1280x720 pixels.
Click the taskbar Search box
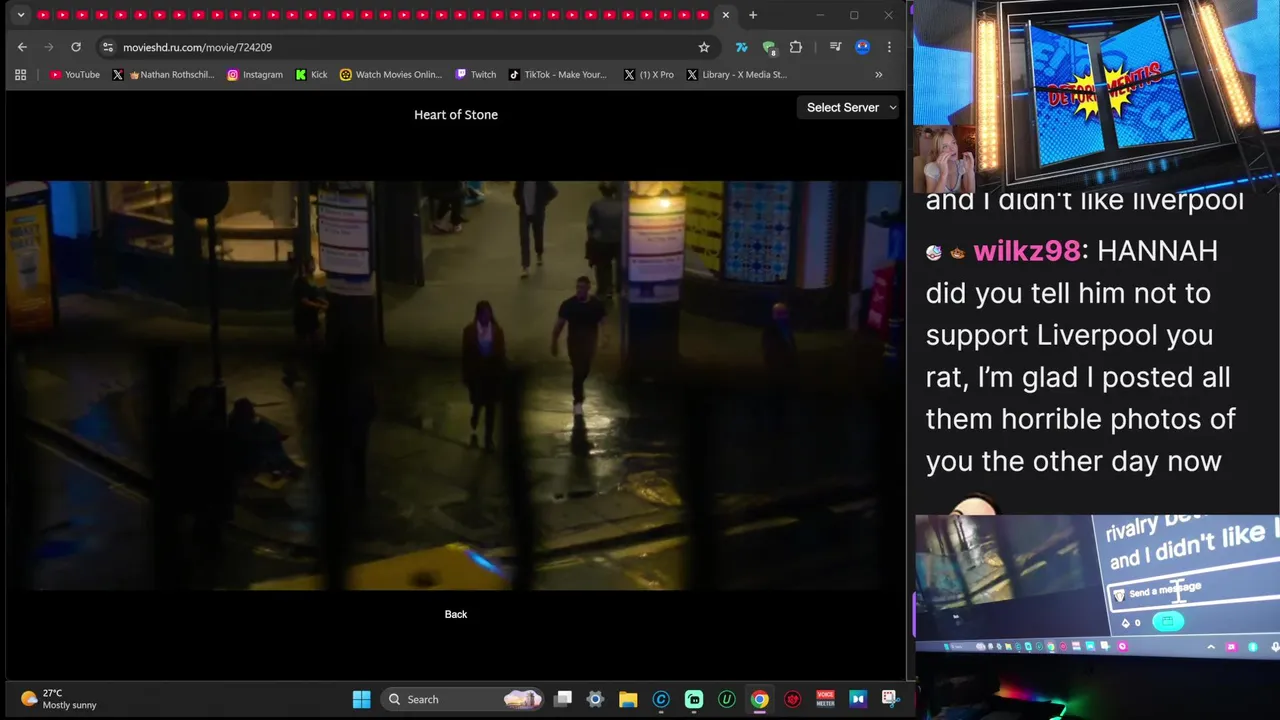coord(462,699)
